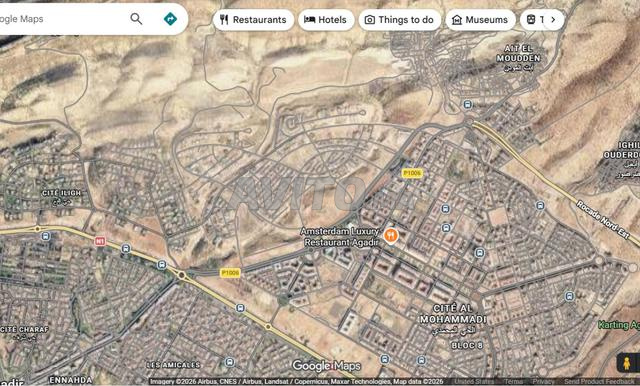Open directions with the blue arrow icon

(170, 19)
